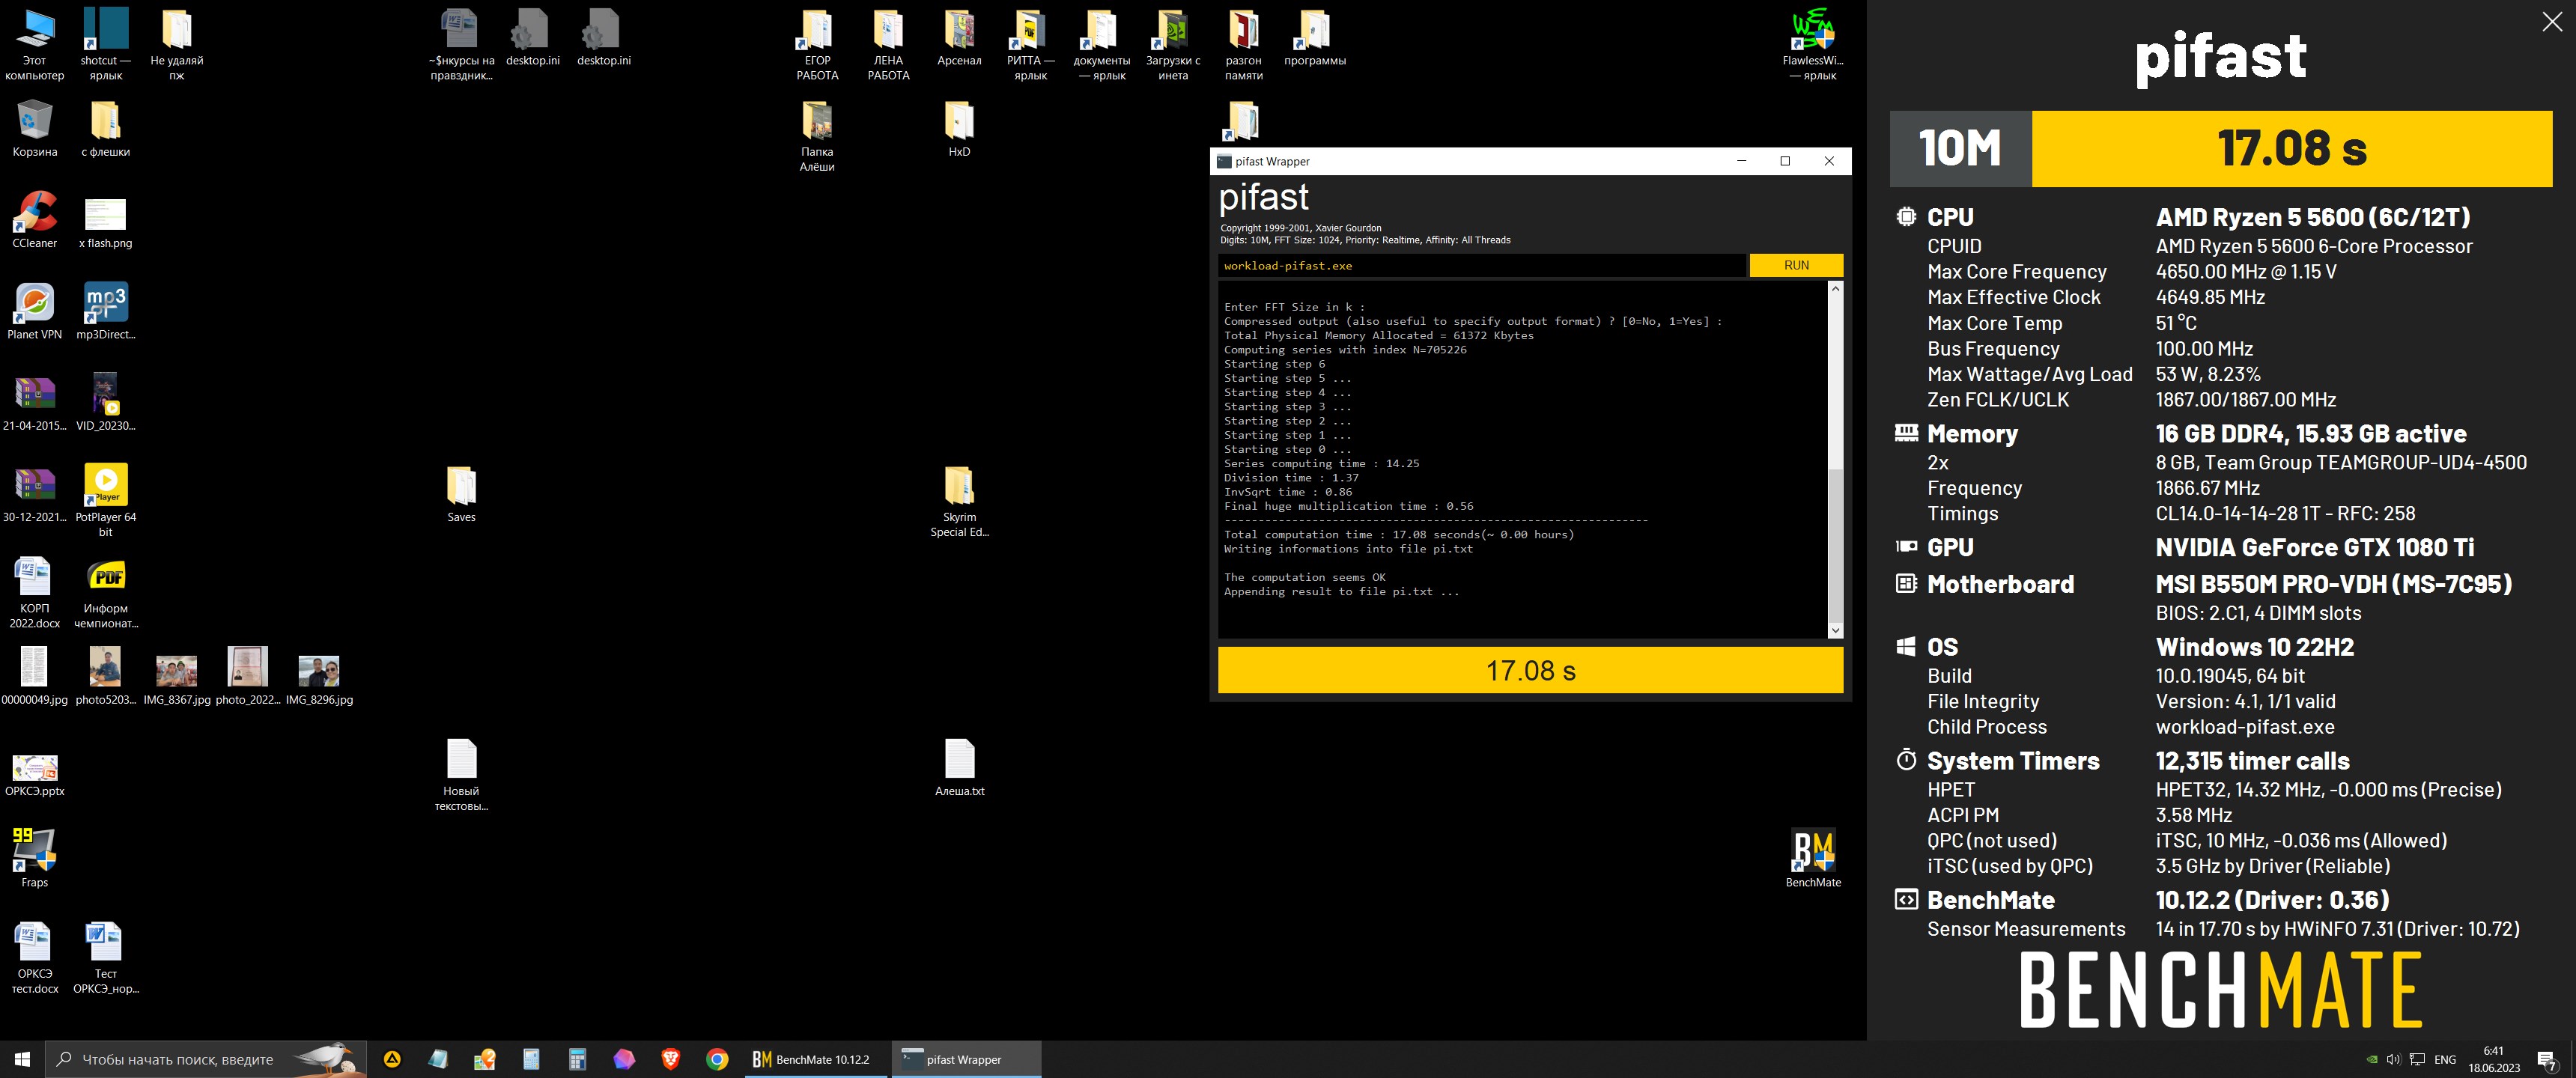
Task: Select the IMG_8367.jpg thumbnail
Action: (176, 680)
